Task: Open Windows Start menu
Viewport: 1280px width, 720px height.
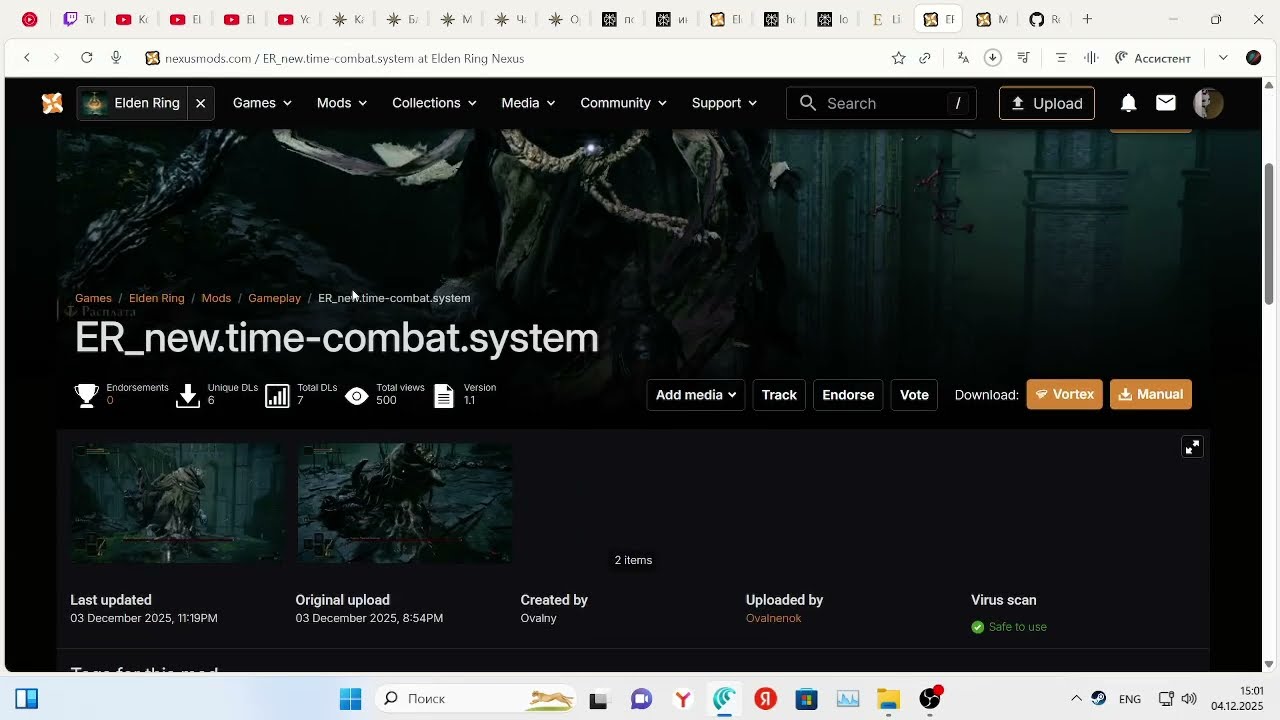Action: 350,699
